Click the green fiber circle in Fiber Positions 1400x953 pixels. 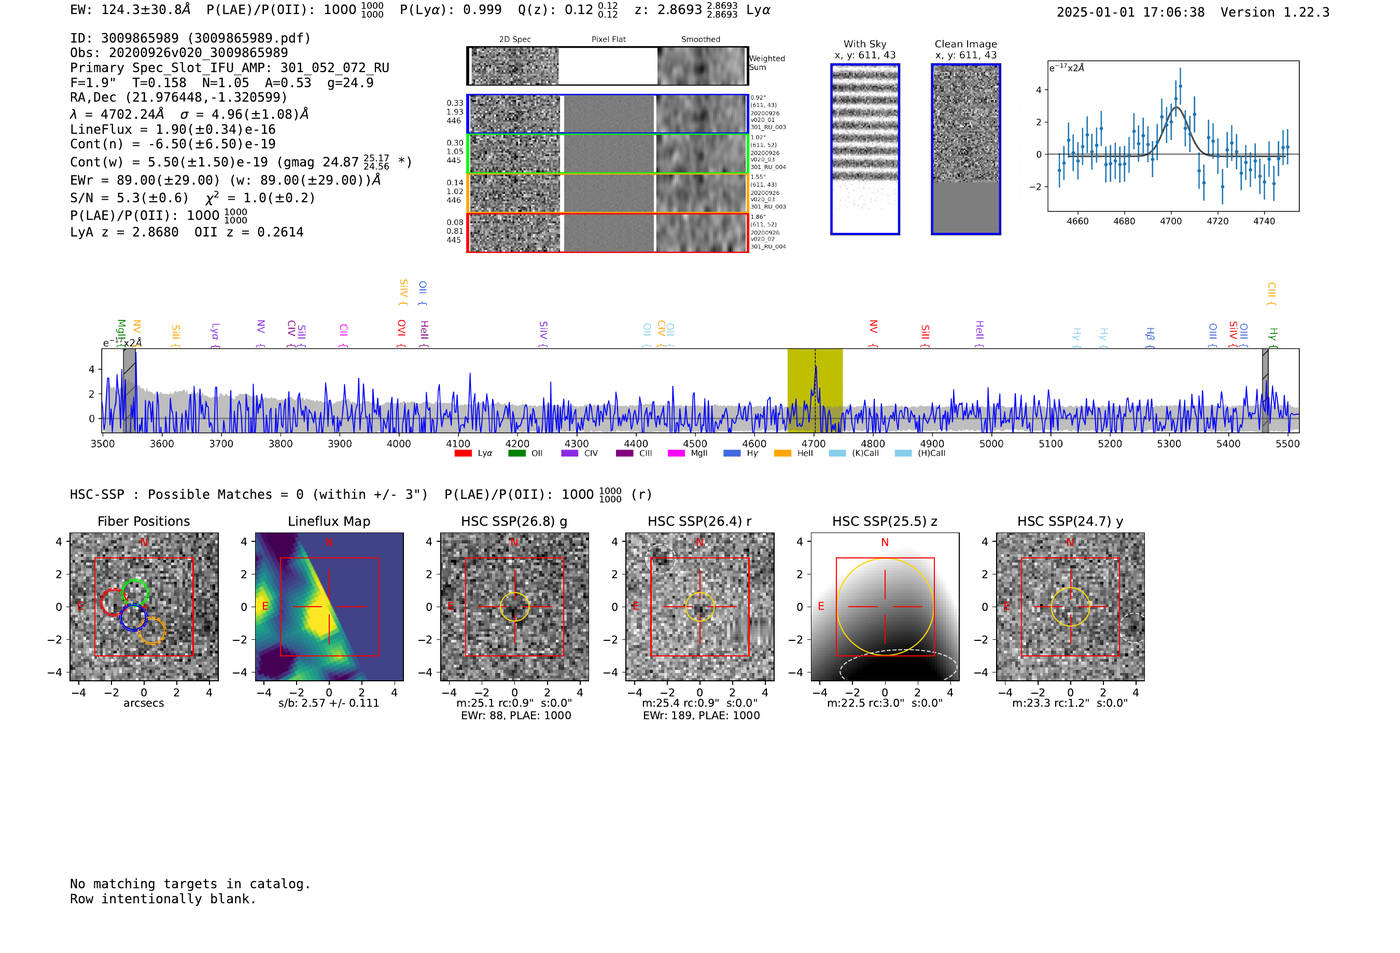(135, 592)
